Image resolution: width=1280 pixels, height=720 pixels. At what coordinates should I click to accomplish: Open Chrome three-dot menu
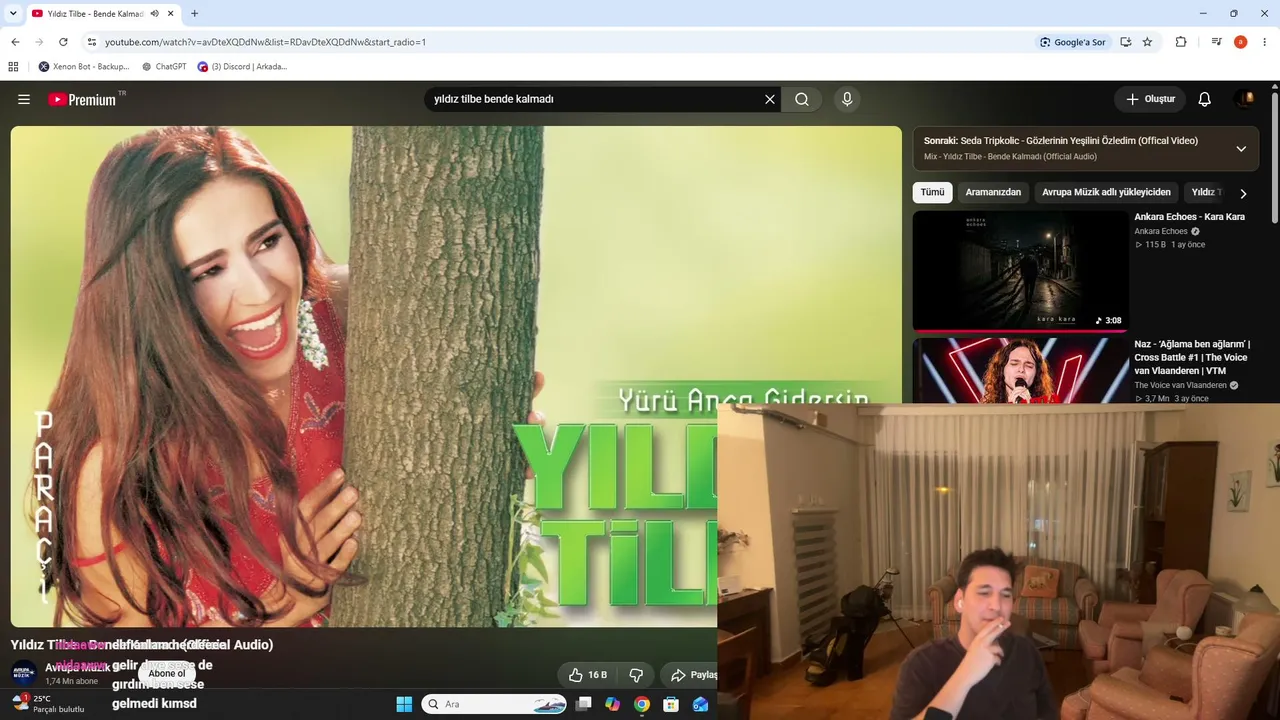(x=1265, y=42)
